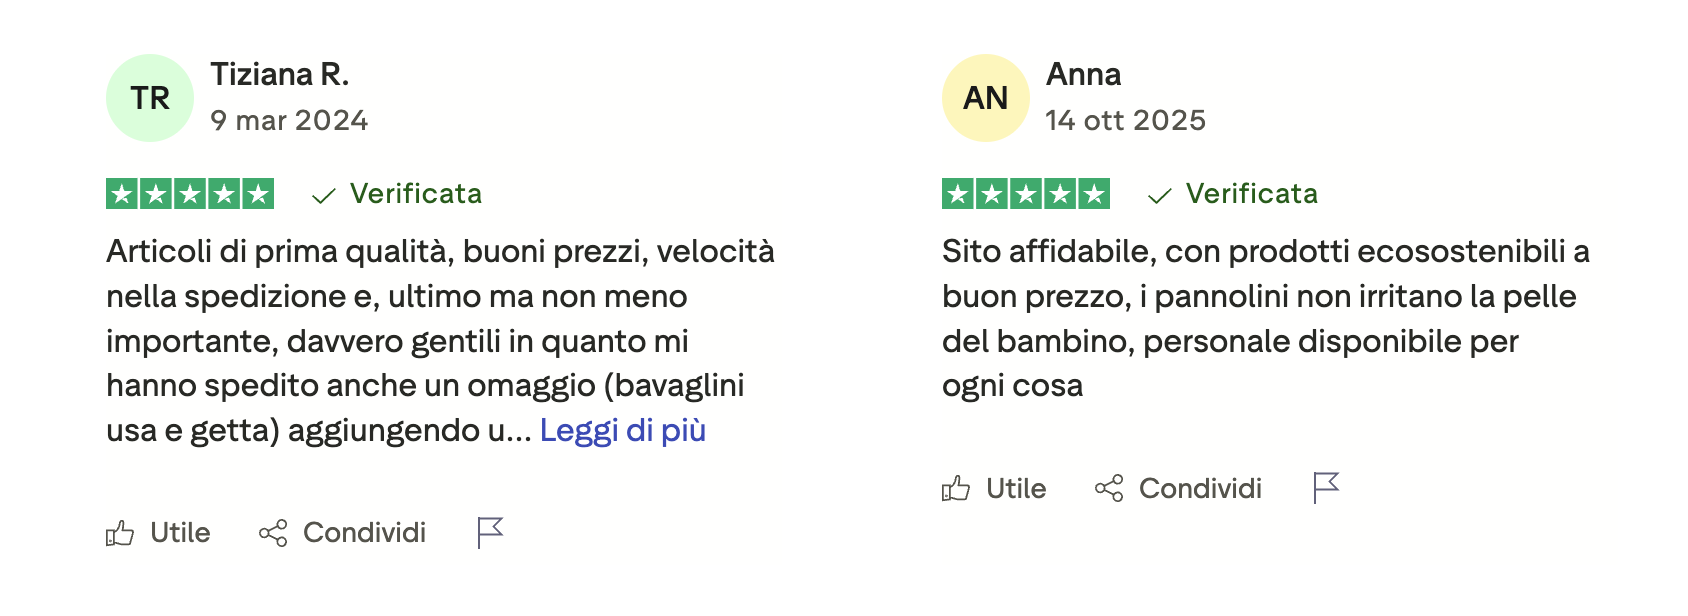Mark Tiziana's review as 'Utile'
This screenshot has width=1688, height=616.
[x=180, y=533]
